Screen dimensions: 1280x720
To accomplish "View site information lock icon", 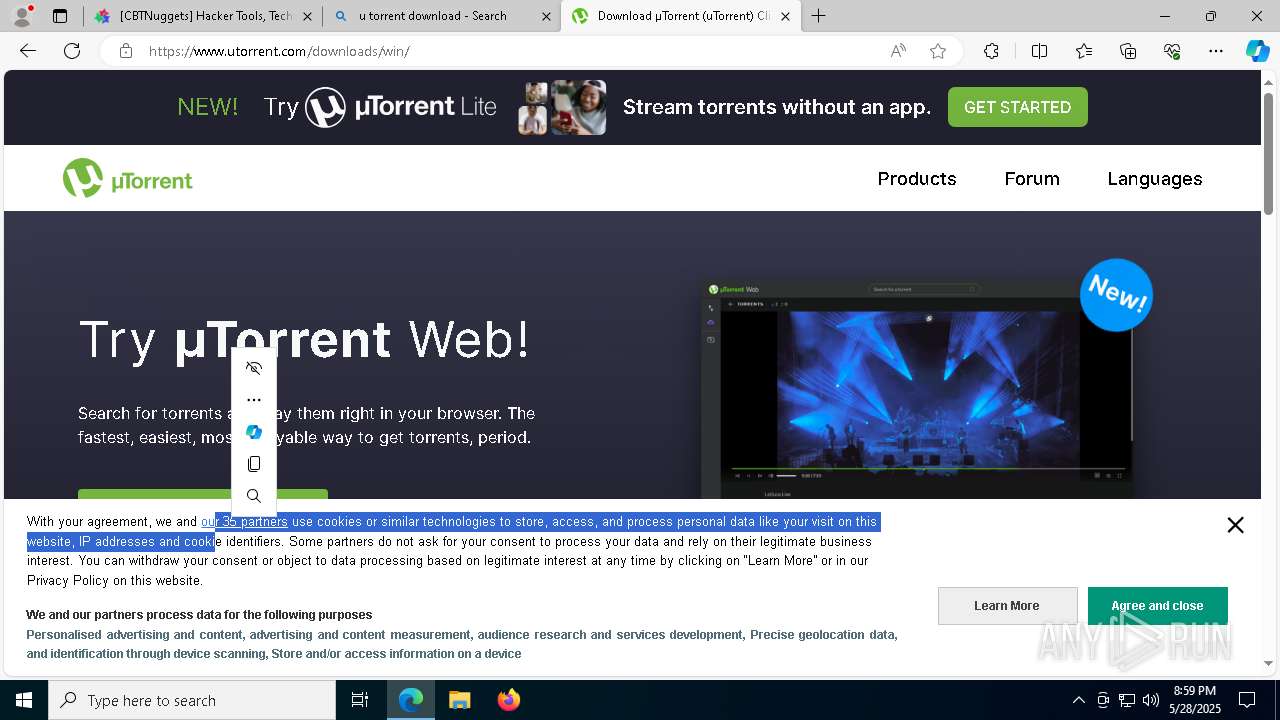I will [126, 51].
